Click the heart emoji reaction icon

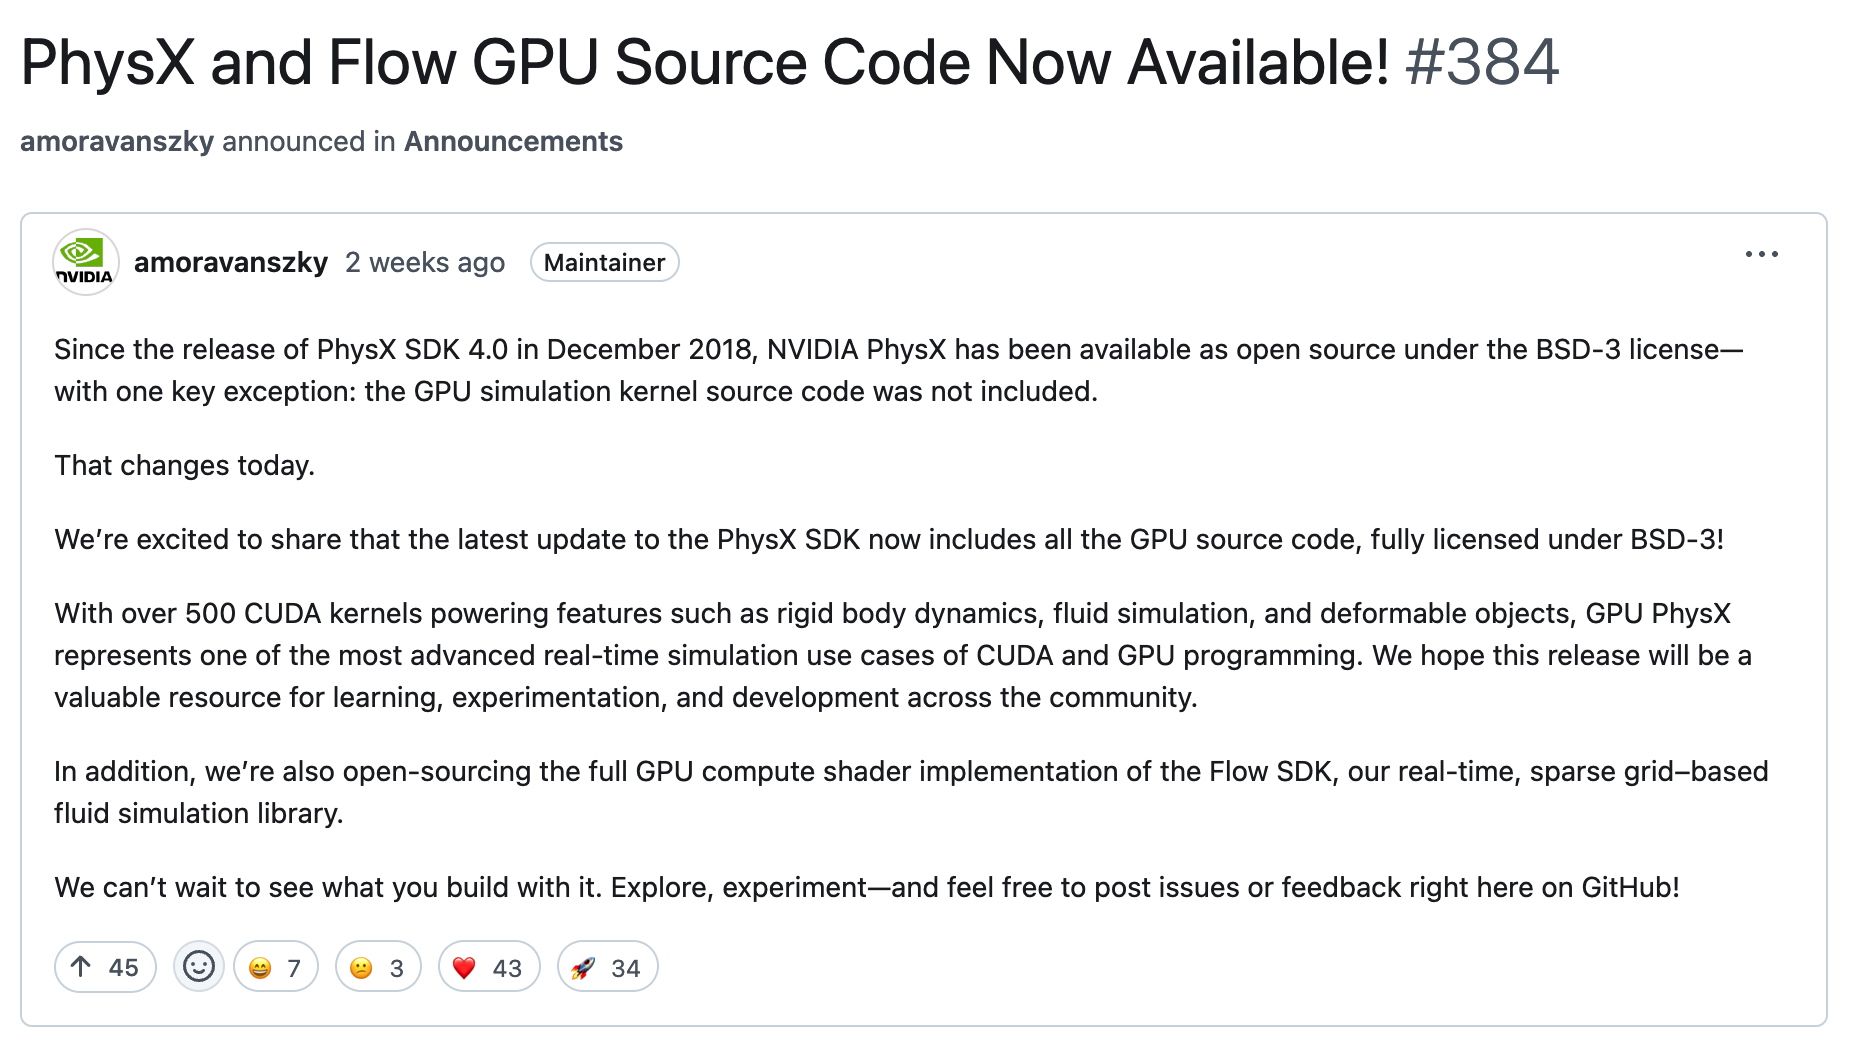(466, 966)
